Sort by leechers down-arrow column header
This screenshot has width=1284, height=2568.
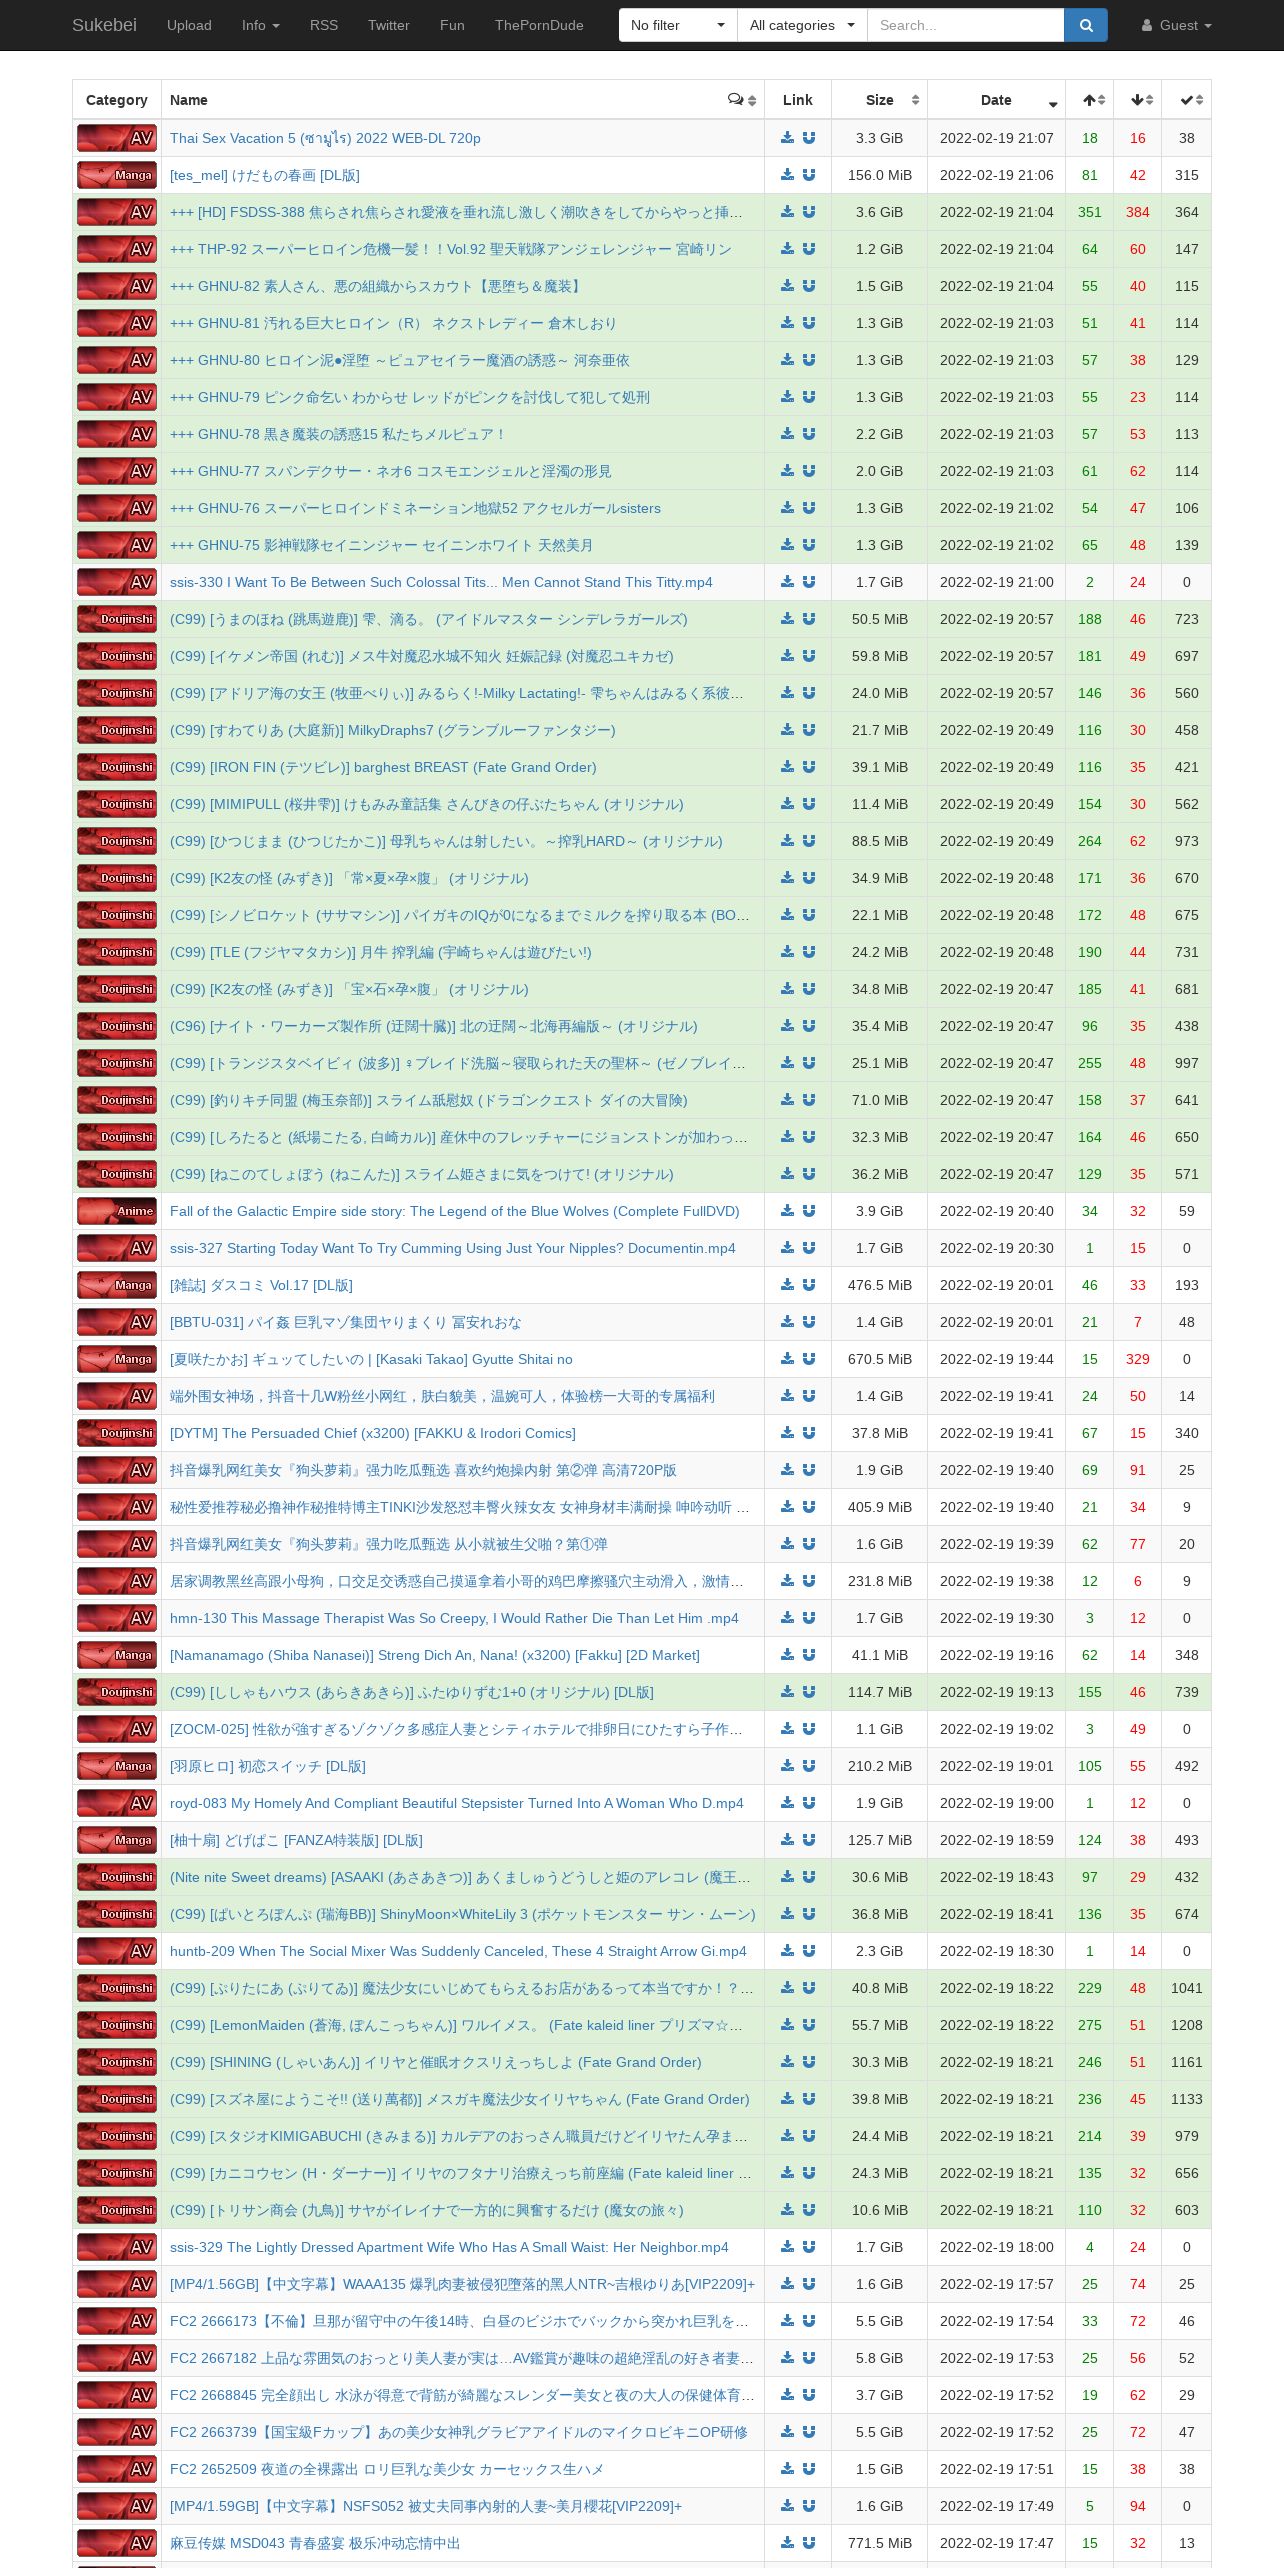tap(1138, 100)
